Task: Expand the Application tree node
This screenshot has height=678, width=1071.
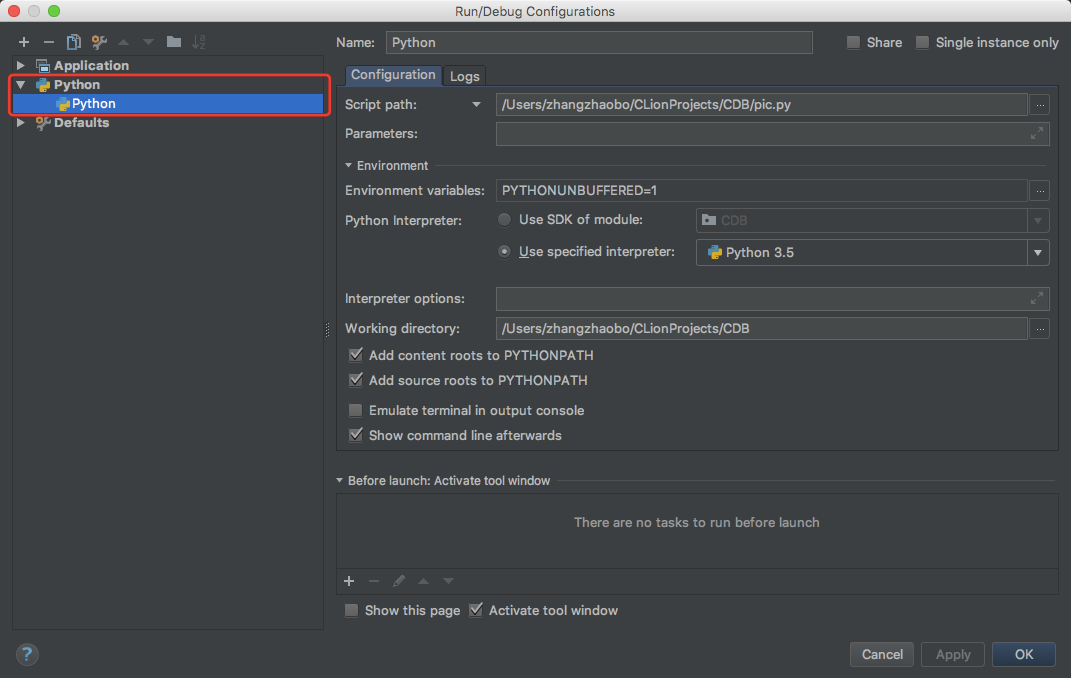Action: tap(20, 66)
